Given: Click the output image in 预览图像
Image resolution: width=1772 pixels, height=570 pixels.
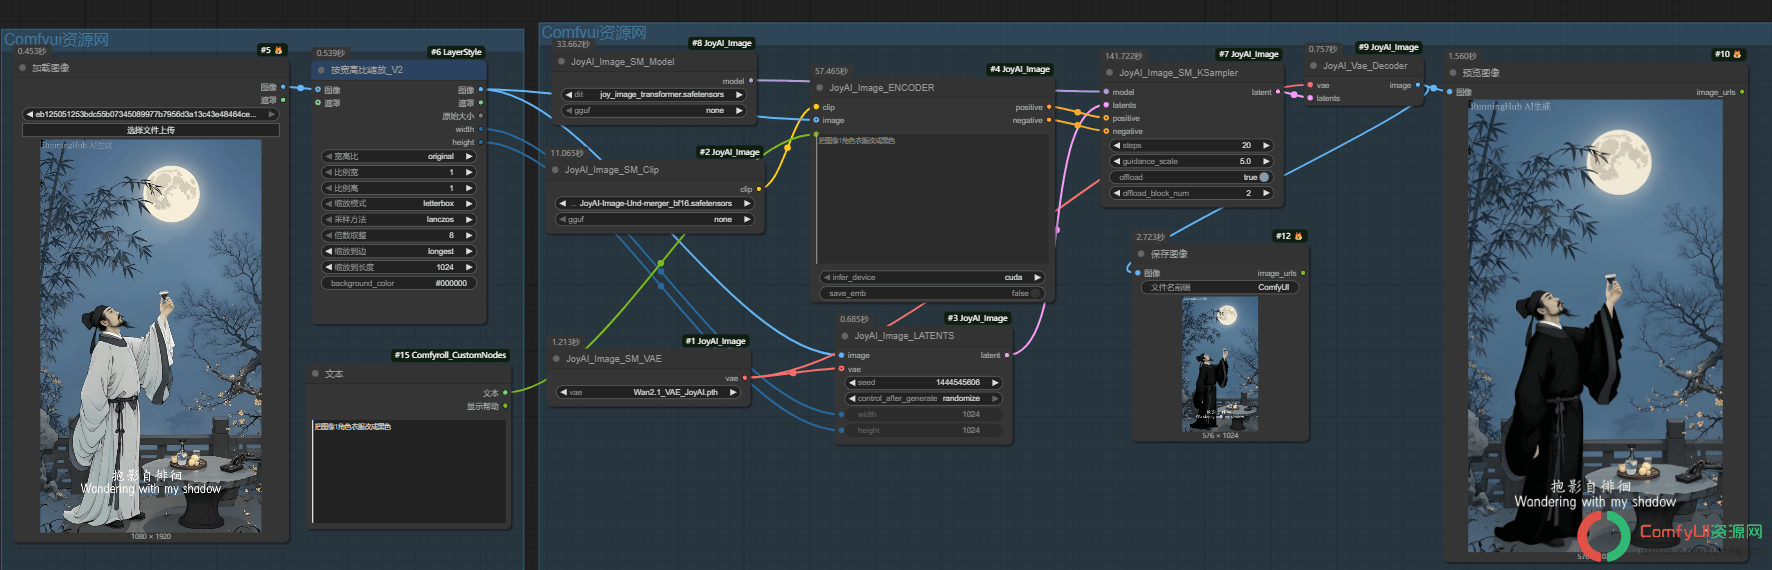Looking at the screenshot, I should (x=1595, y=325).
